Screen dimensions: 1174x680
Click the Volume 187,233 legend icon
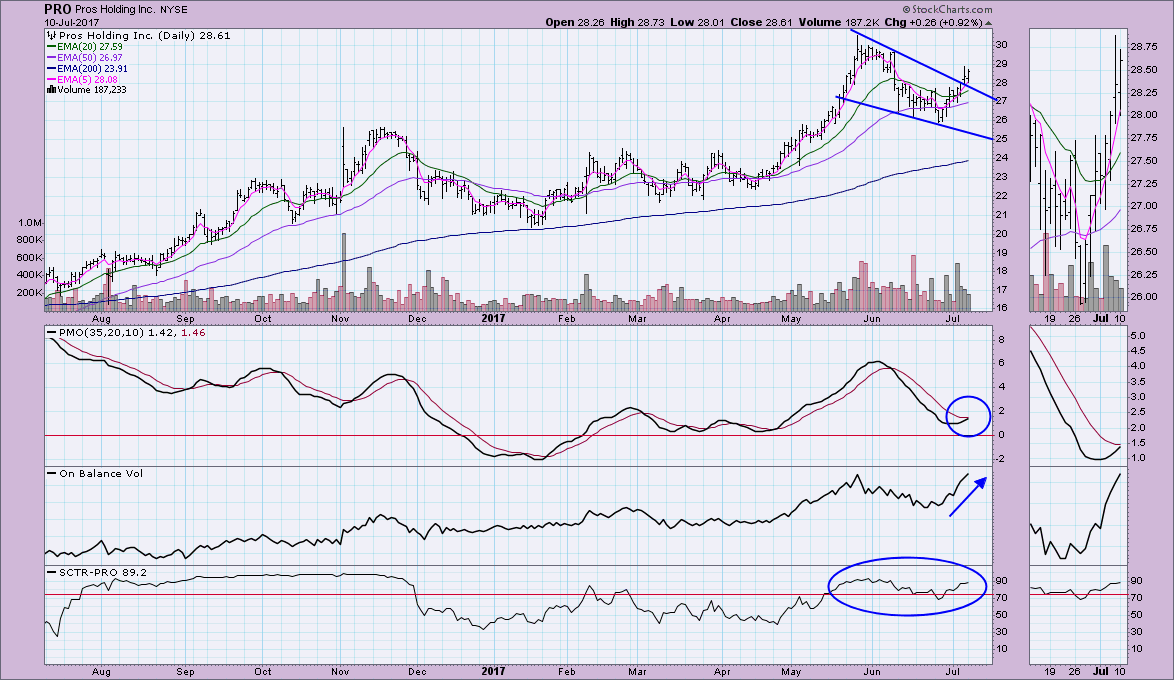pos(51,90)
